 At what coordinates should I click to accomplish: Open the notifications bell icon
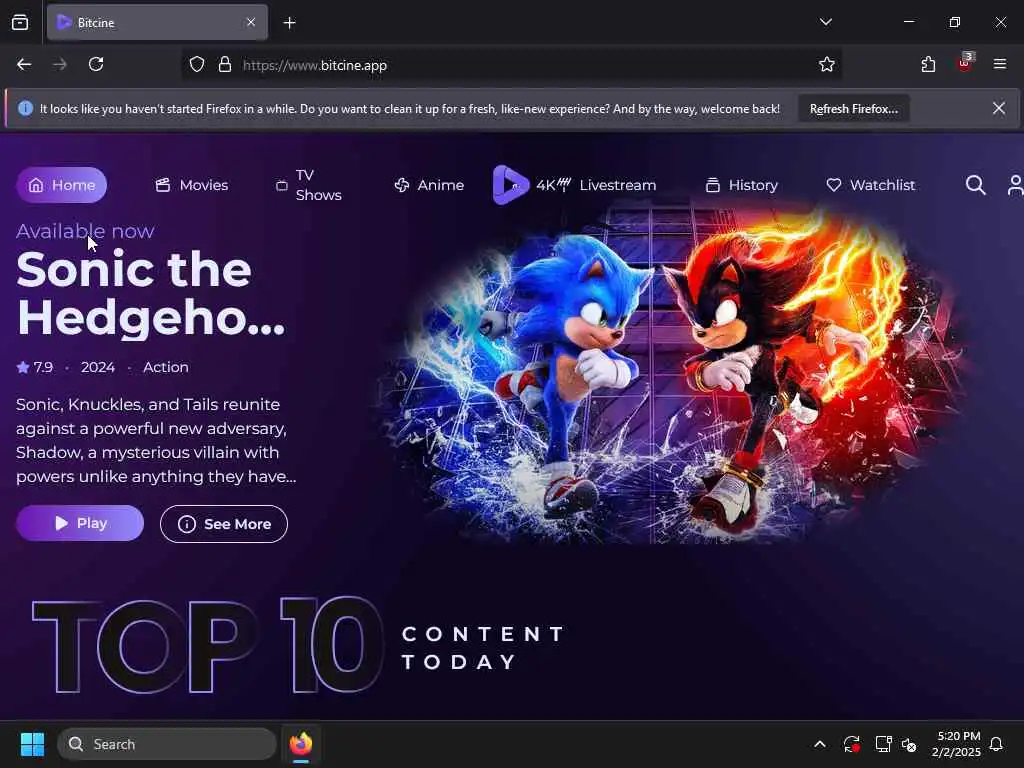coord(996,744)
